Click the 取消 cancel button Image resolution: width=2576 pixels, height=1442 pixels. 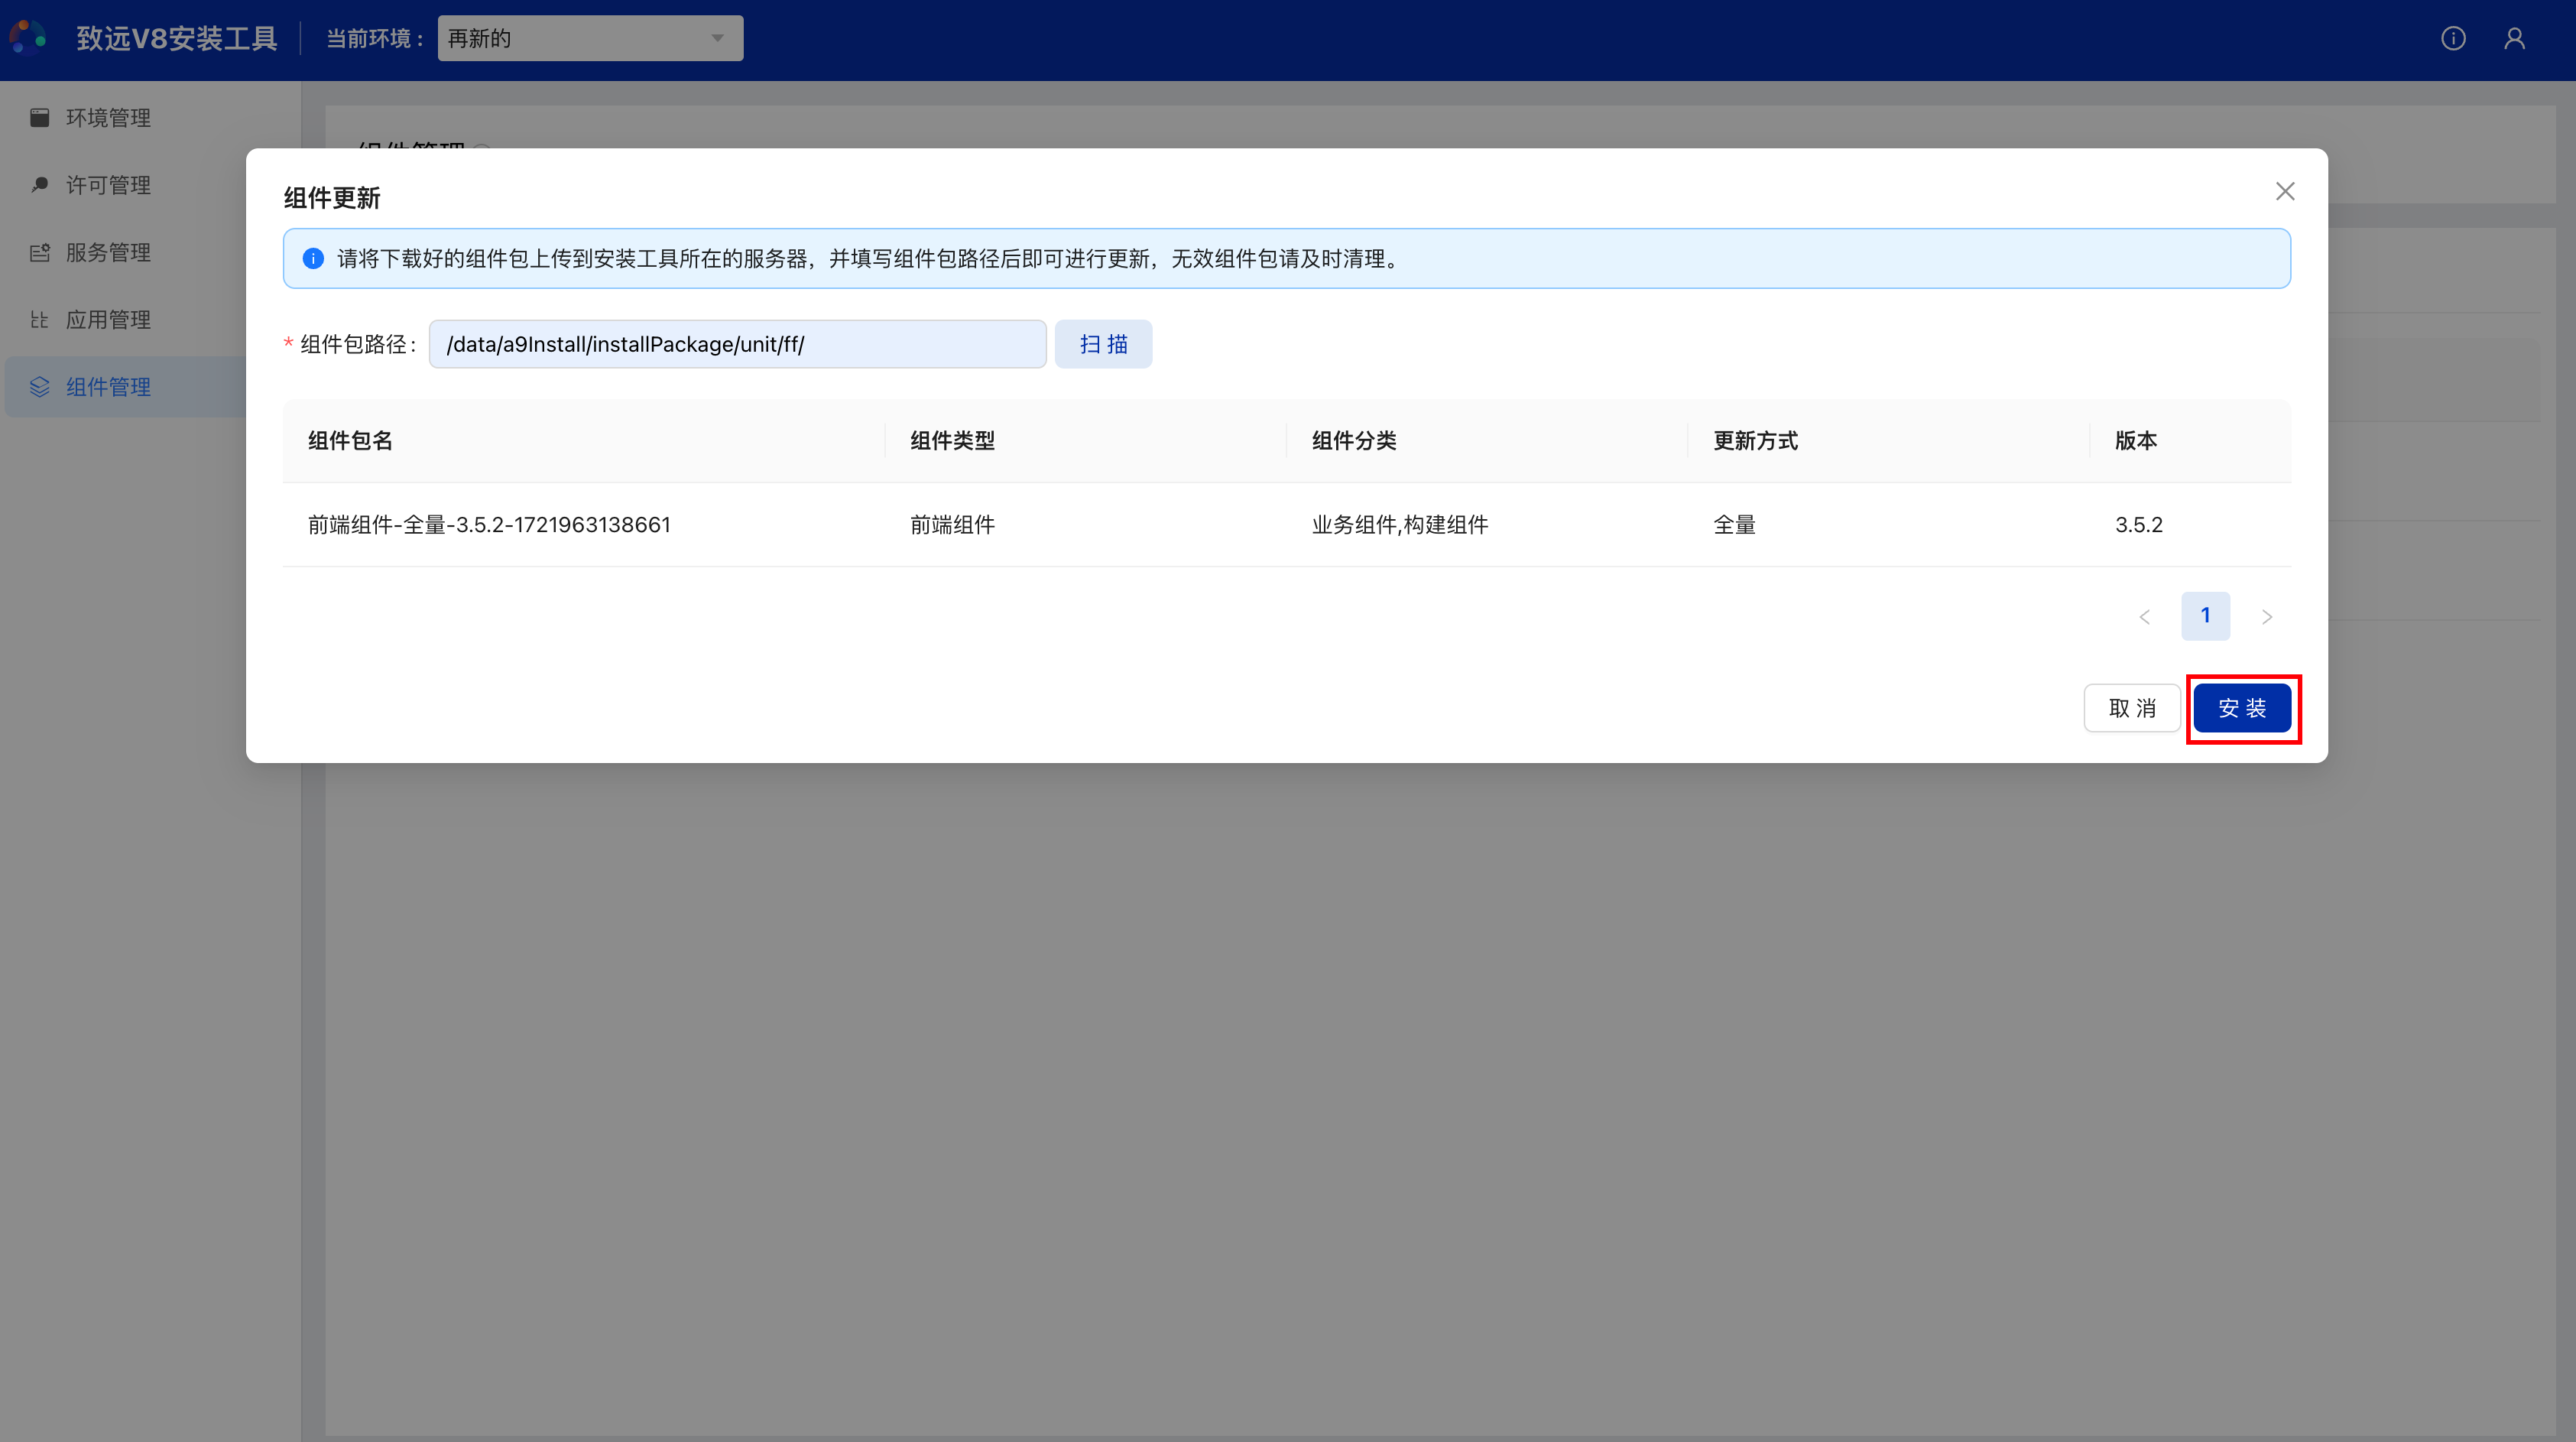[2131, 708]
